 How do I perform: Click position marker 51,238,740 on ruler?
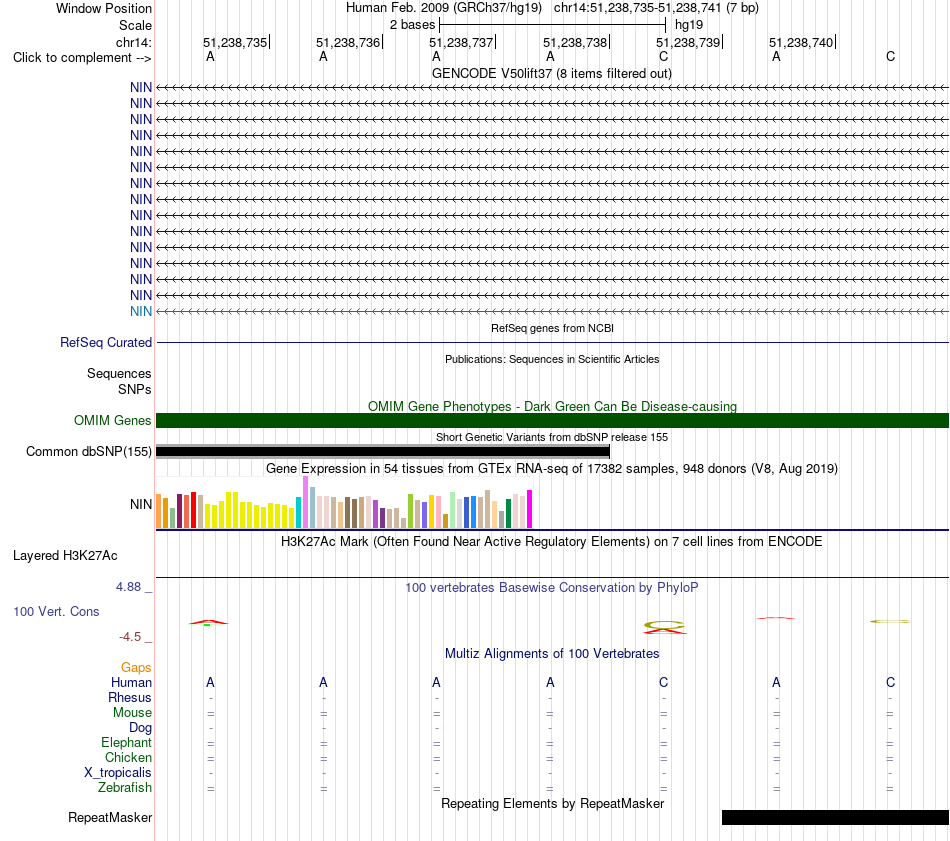(802, 42)
